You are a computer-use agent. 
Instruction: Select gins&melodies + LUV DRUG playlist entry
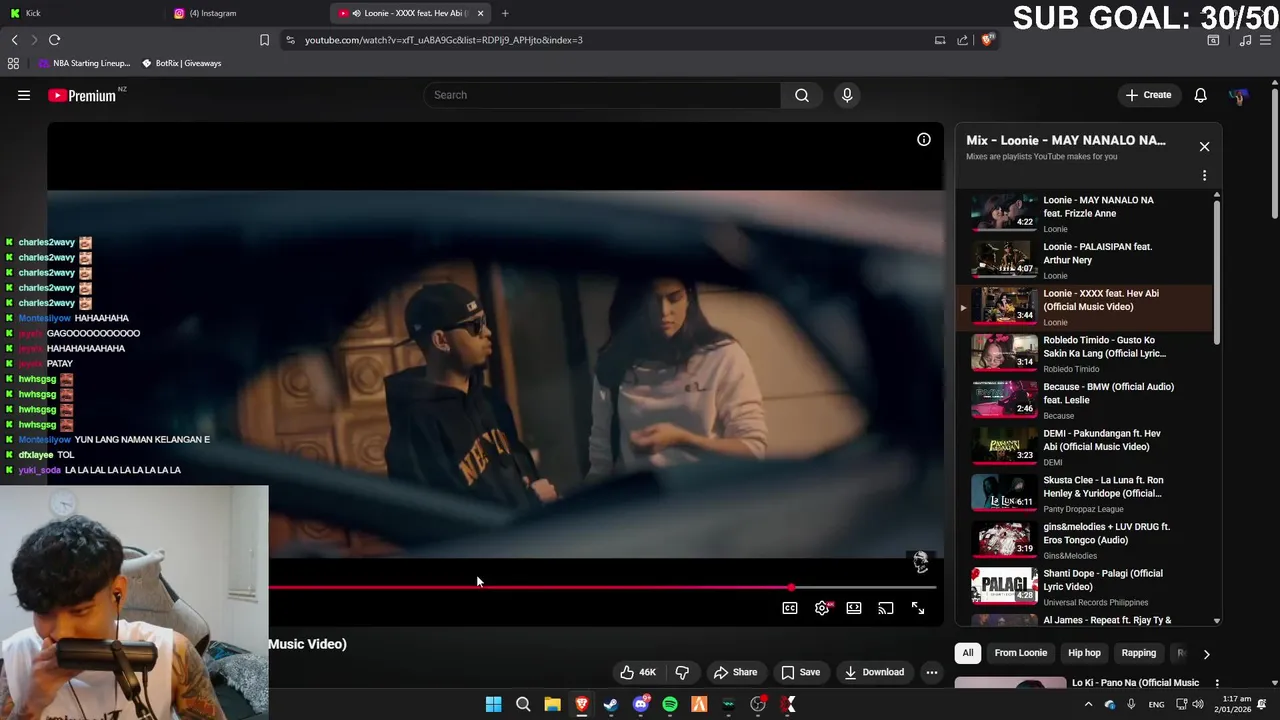pyautogui.click(x=1085, y=540)
